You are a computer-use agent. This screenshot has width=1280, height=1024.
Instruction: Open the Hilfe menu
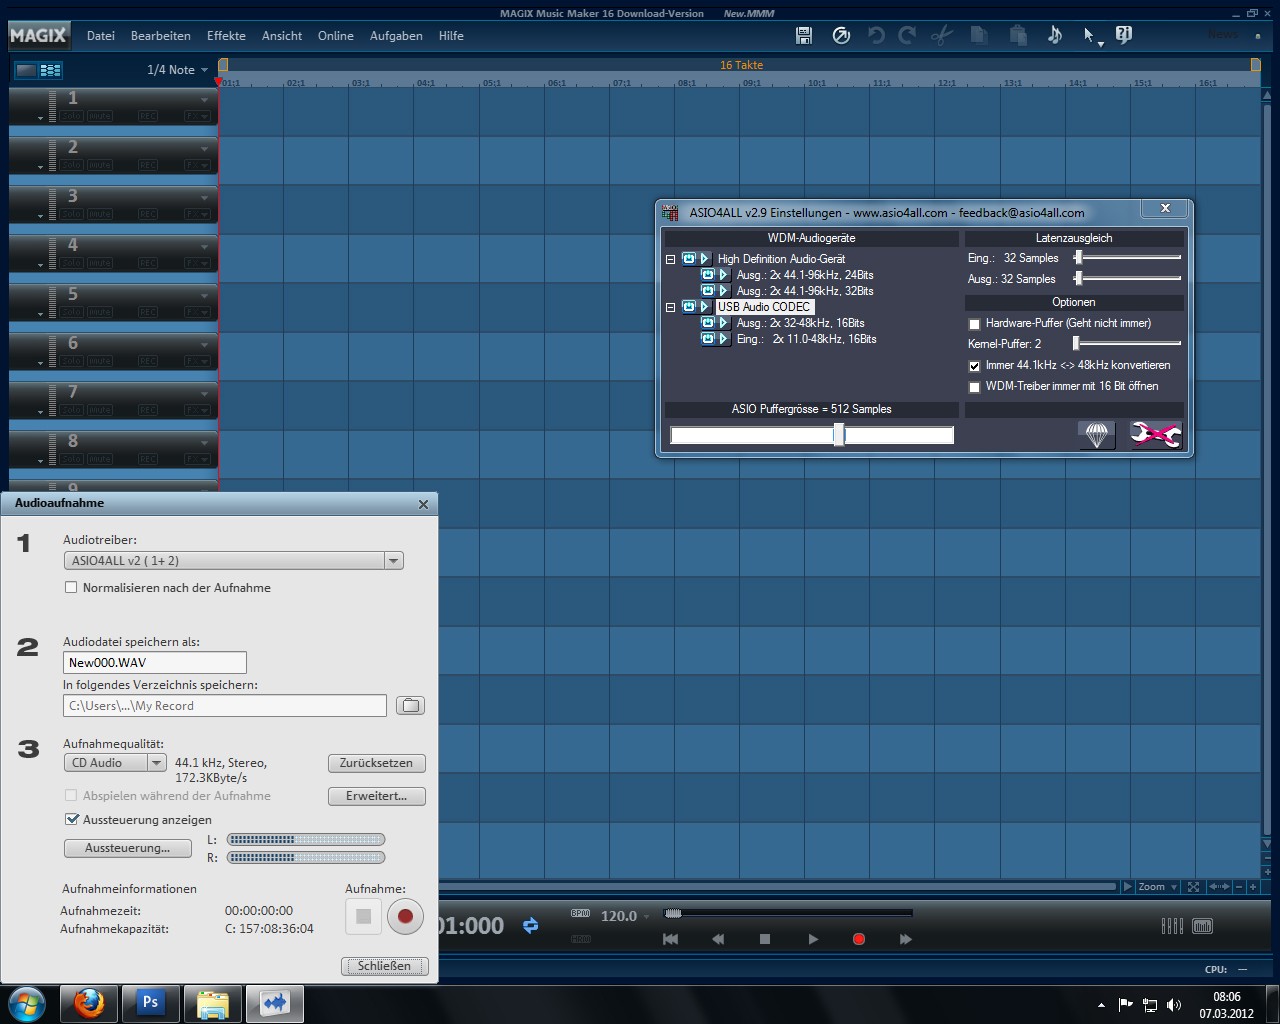pyautogui.click(x=451, y=35)
